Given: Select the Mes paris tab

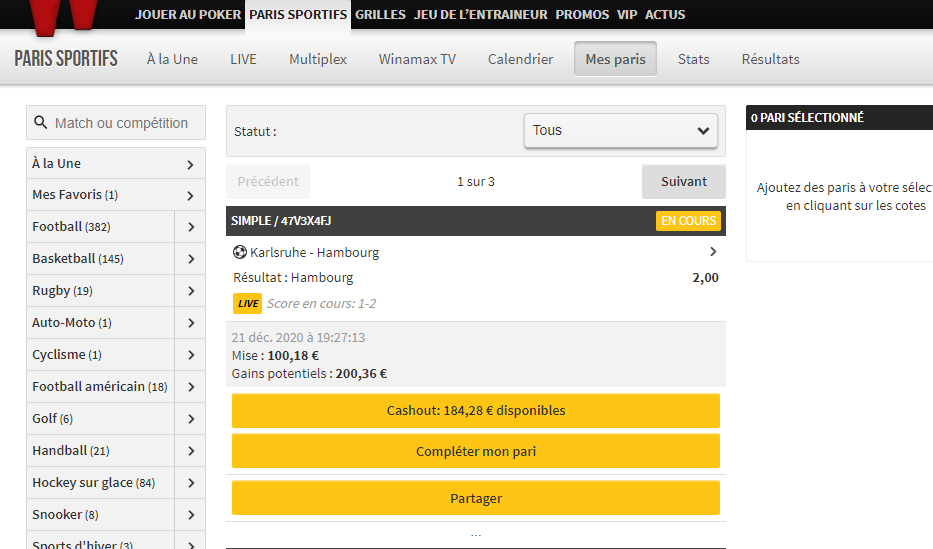Looking at the screenshot, I should (615, 59).
